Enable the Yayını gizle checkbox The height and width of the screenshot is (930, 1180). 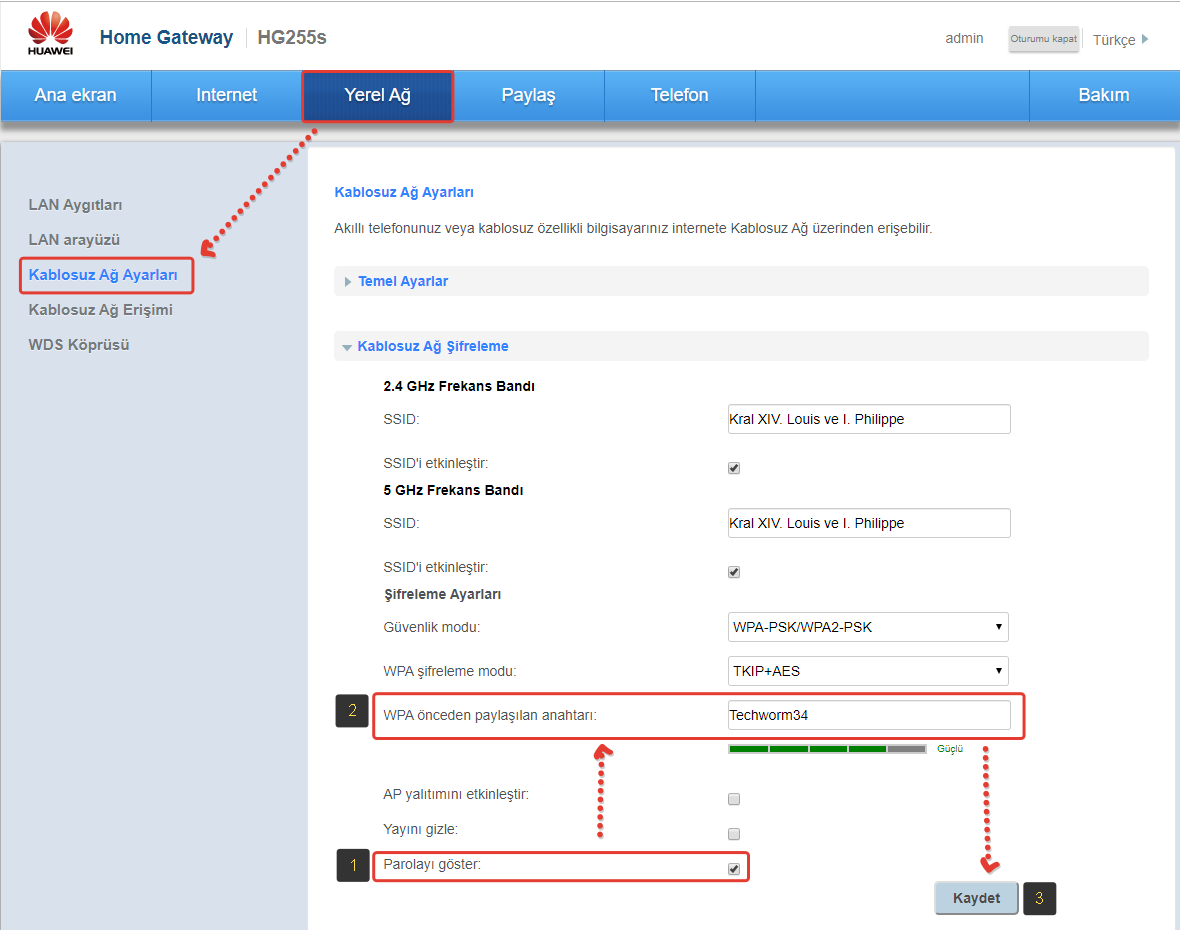(734, 834)
